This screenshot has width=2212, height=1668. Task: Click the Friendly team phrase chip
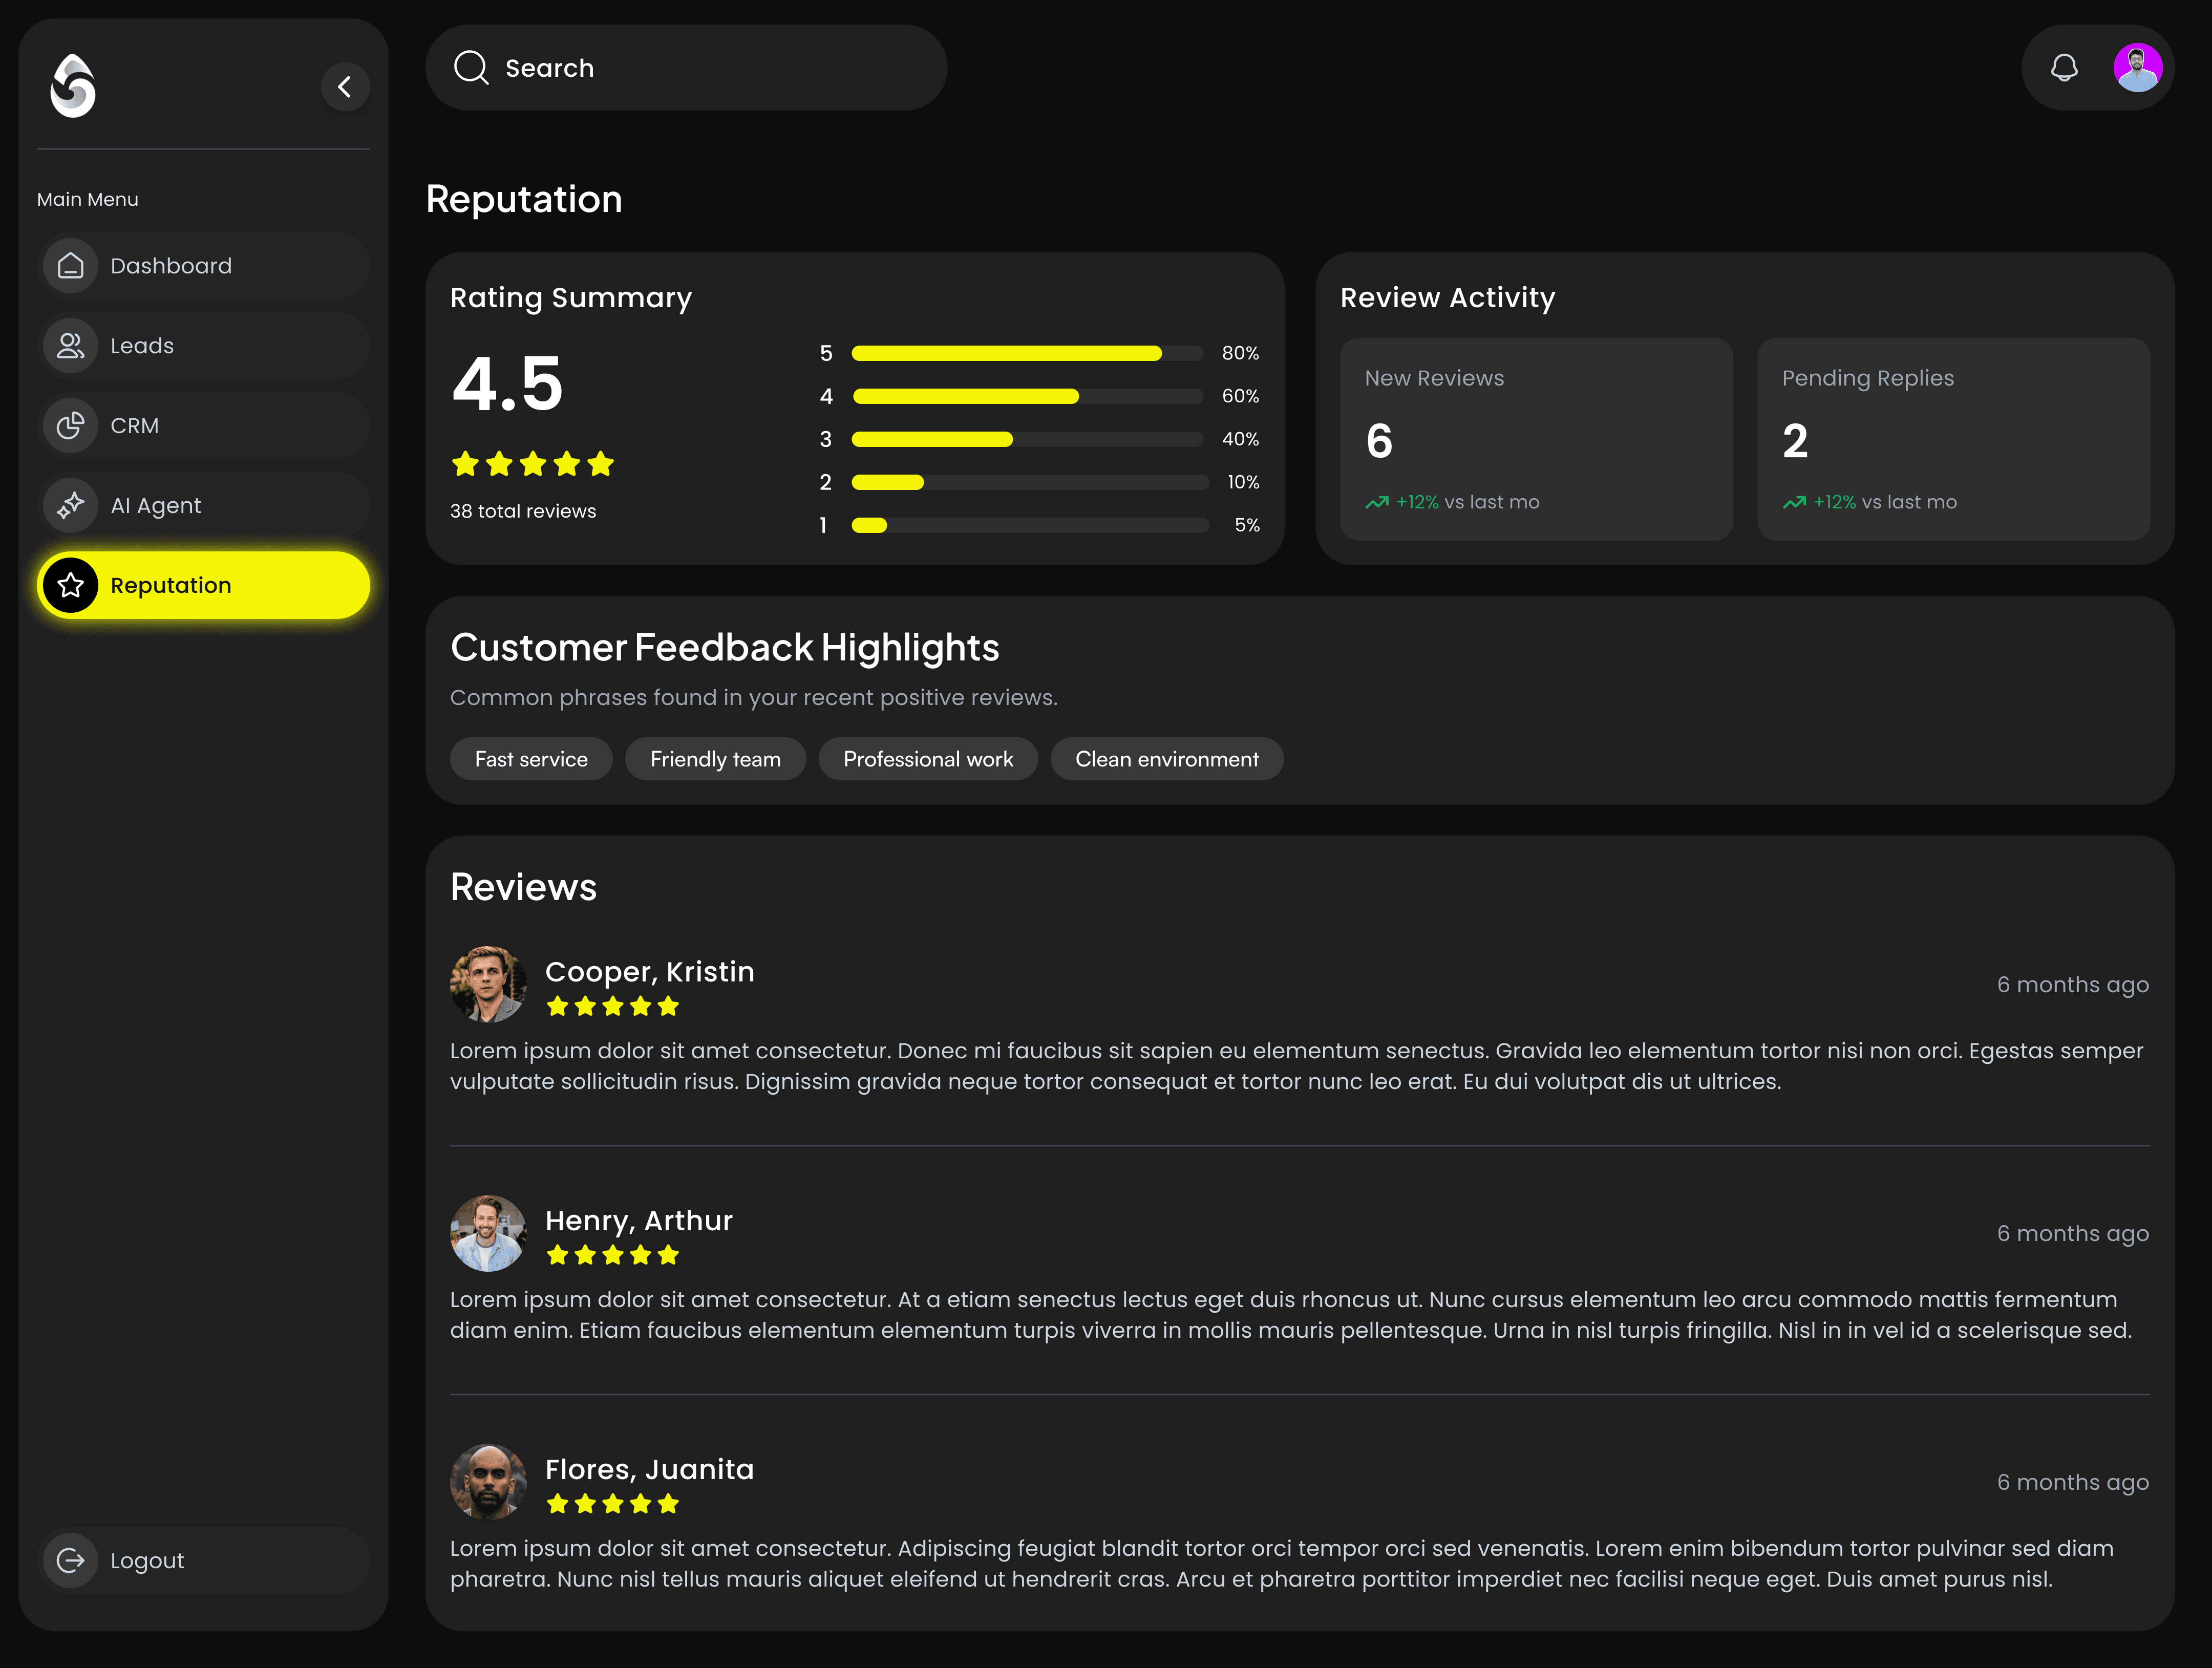pos(715,758)
